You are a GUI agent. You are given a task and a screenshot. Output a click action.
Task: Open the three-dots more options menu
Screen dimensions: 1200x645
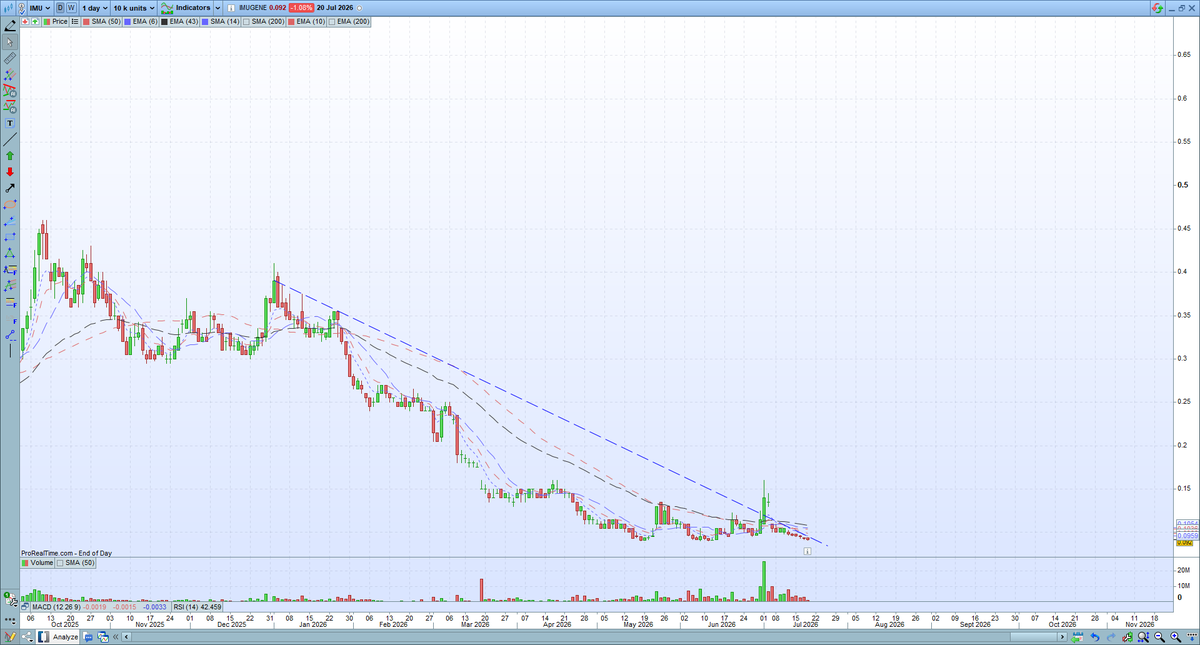pyautogui.click(x=9, y=621)
